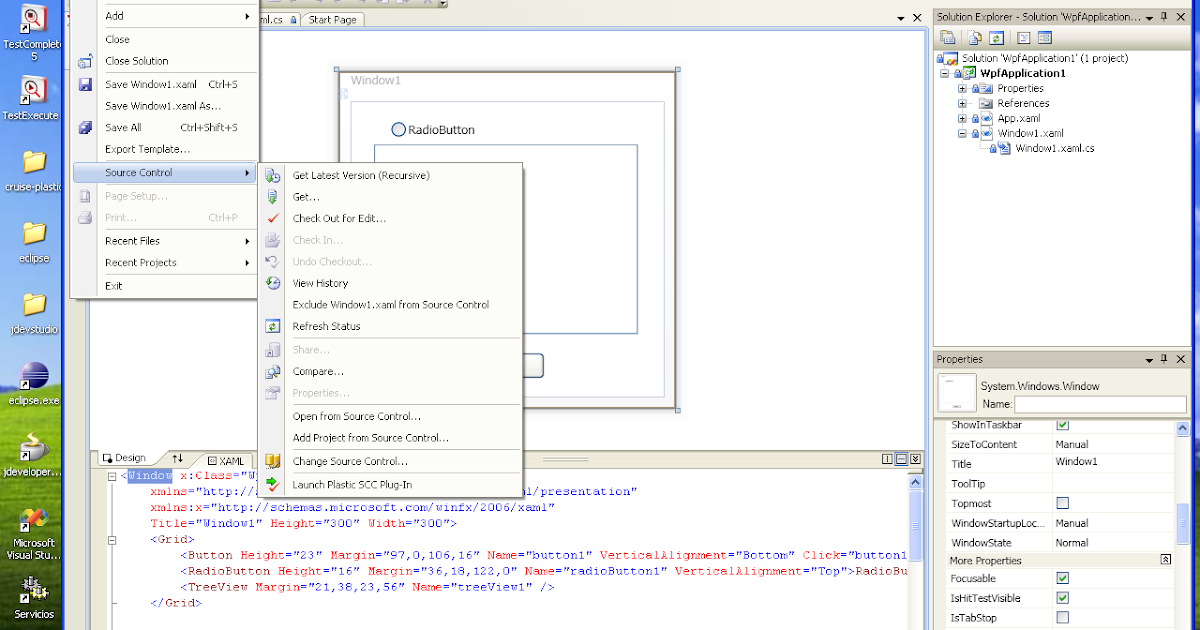Open the Properties window icon in Solution Explorer toolbar
This screenshot has width=1200, height=630.
946,37
